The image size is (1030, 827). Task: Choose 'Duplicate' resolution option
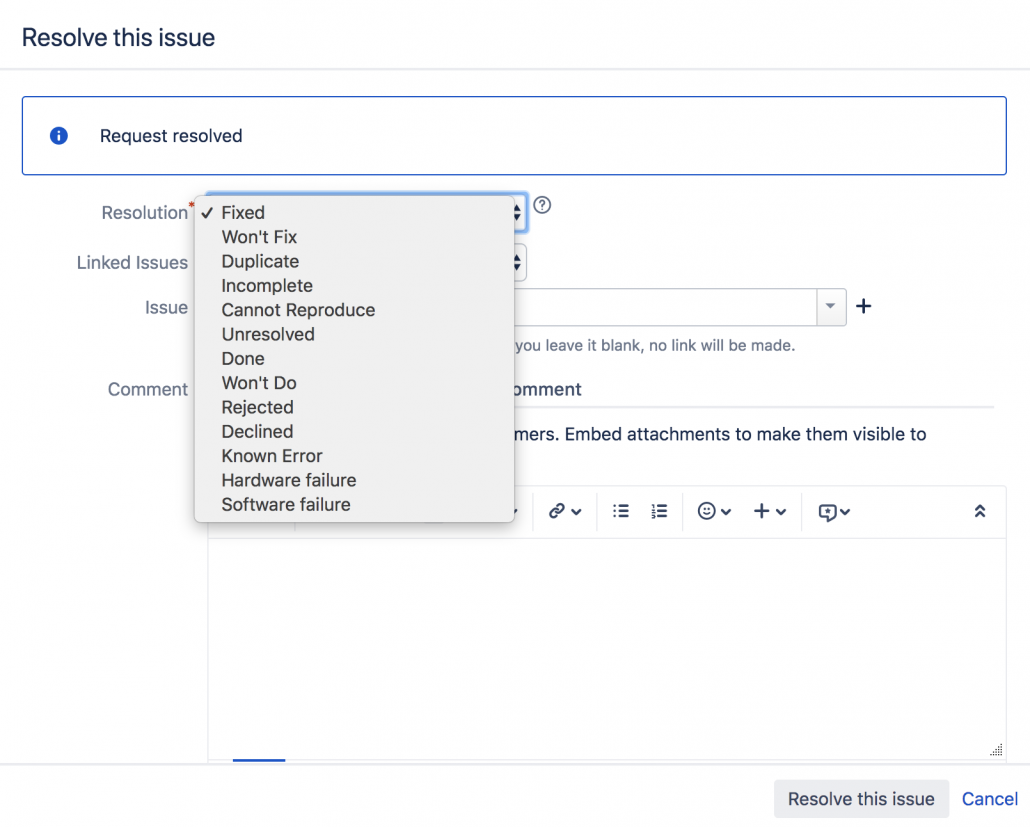coord(260,261)
